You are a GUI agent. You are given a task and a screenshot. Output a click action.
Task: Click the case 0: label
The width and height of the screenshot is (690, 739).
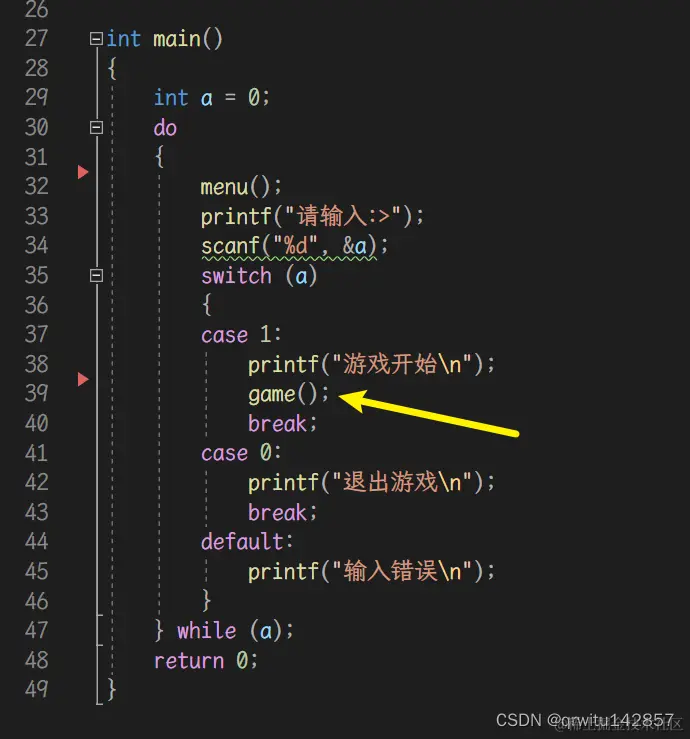(x=241, y=453)
